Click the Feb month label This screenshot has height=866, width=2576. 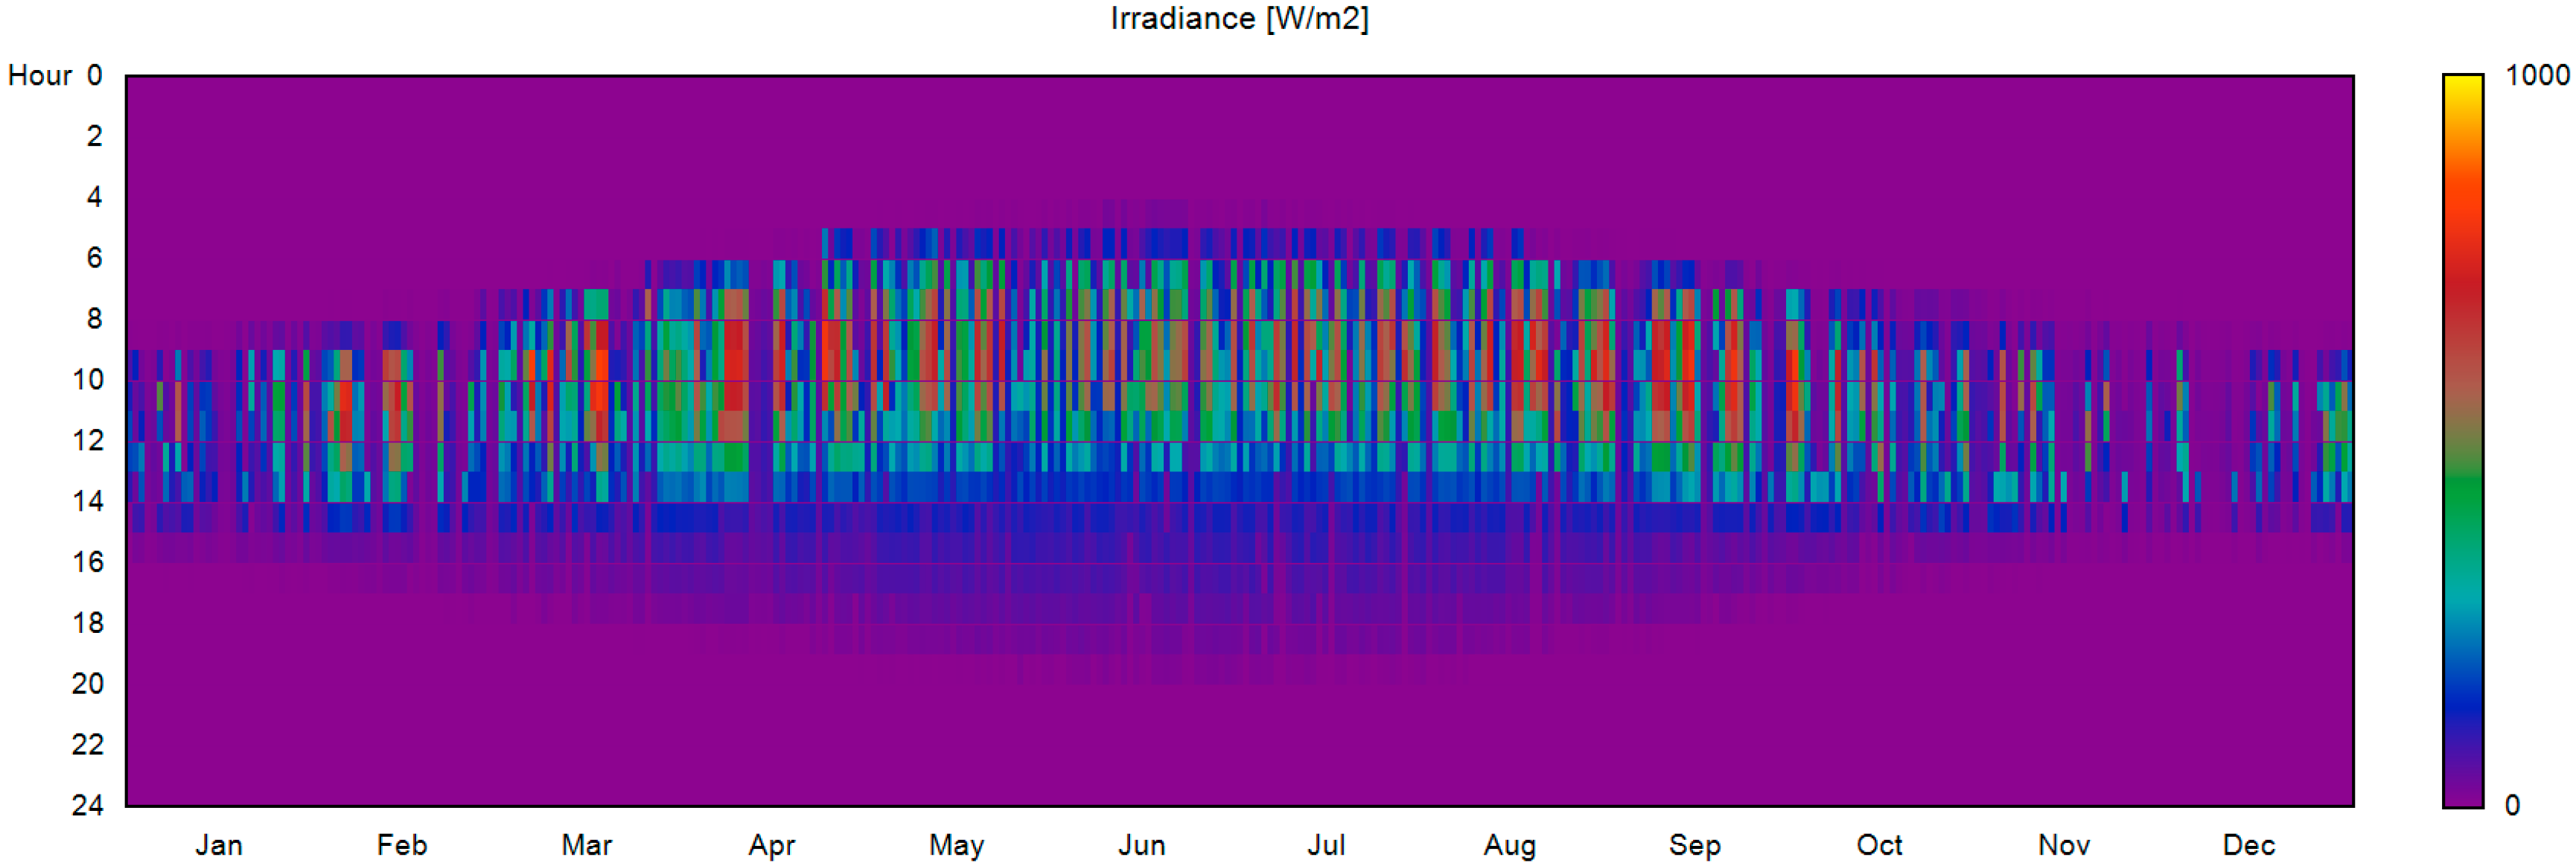tap(402, 845)
